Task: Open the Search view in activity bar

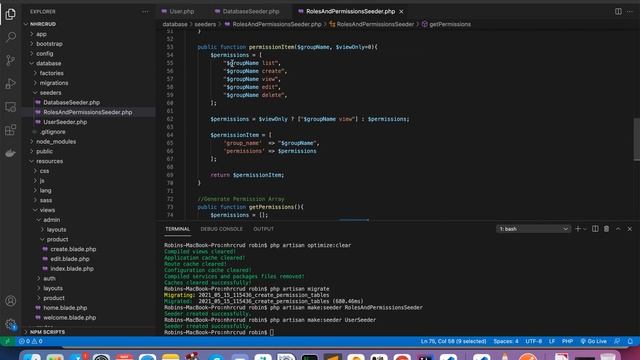Action: (x=11, y=37)
